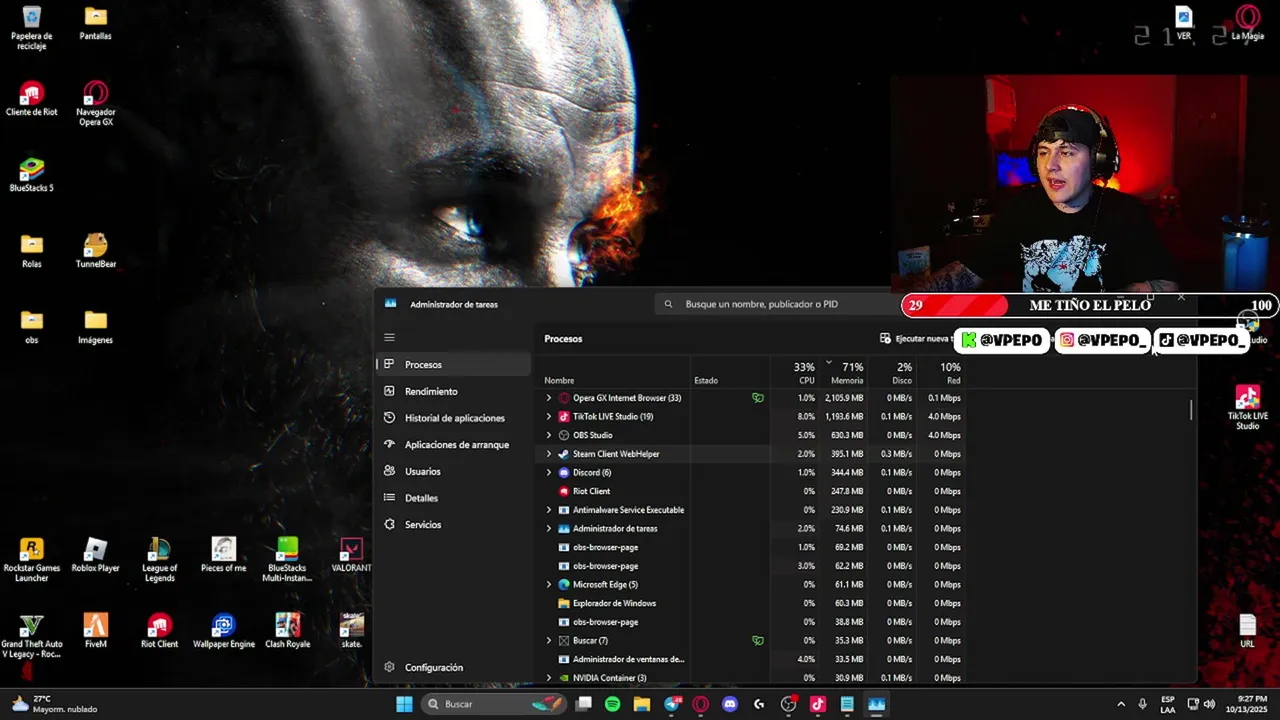The height and width of the screenshot is (720, 1280).
Task: Select the TikTok LIVE Studio desktop icon
Action: coord(1247,408)
